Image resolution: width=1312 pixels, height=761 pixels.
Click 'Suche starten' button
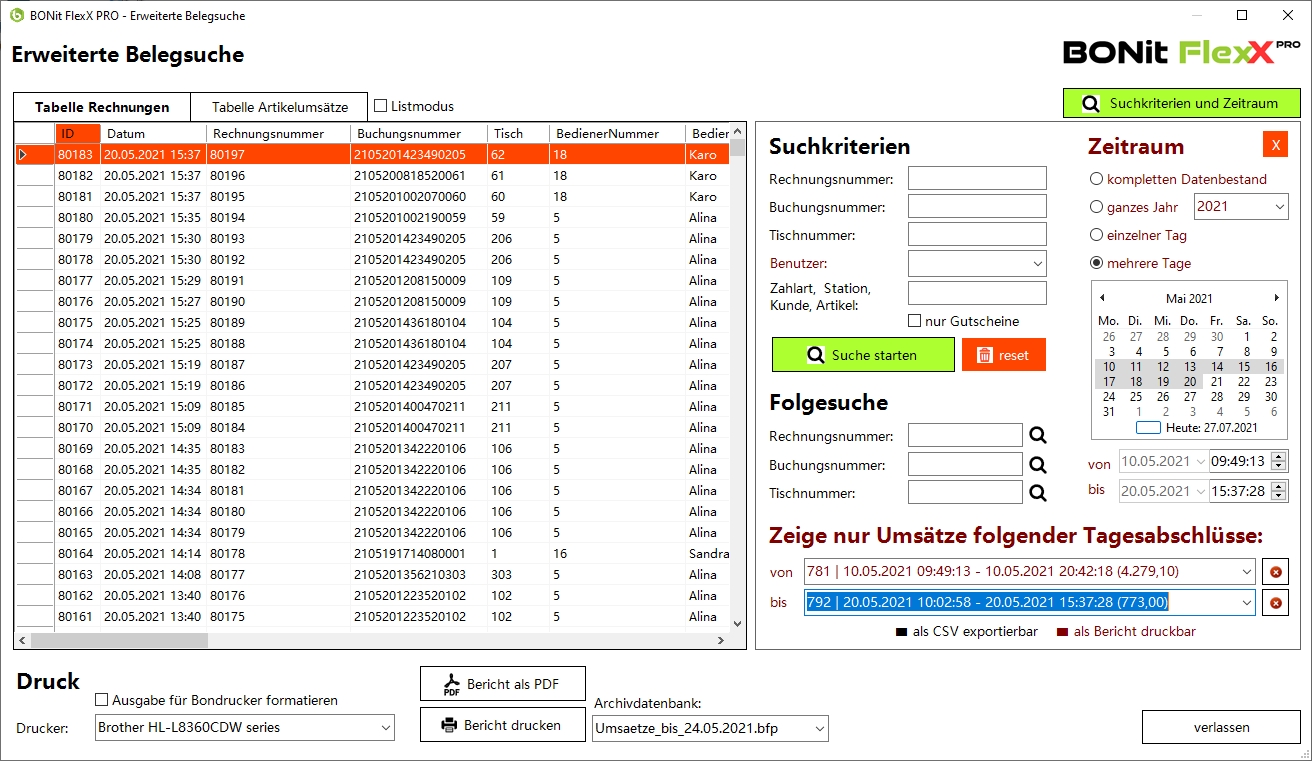click(864, 355)
